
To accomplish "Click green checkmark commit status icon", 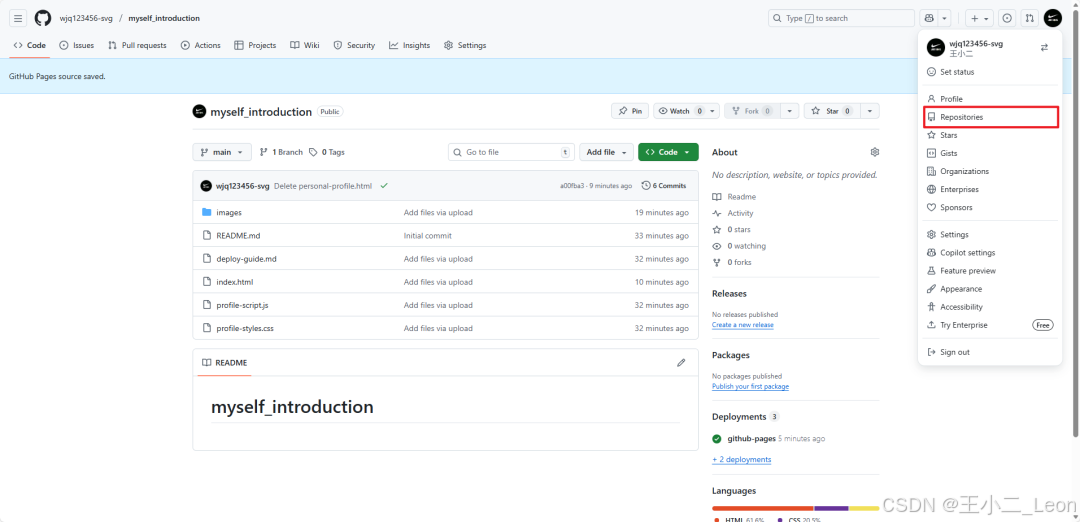I will pyautogui.click(x=384, y=186).
